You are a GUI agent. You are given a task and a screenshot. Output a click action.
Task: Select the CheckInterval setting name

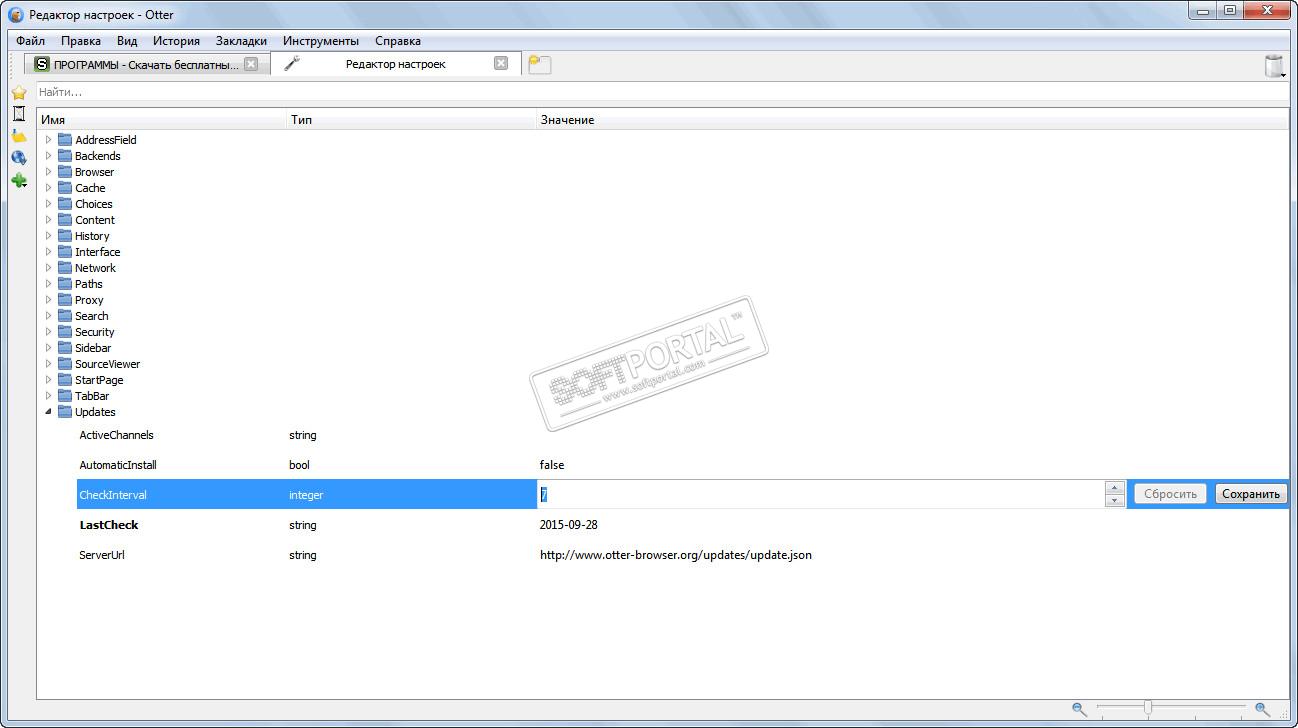click(x=113, y=495)
